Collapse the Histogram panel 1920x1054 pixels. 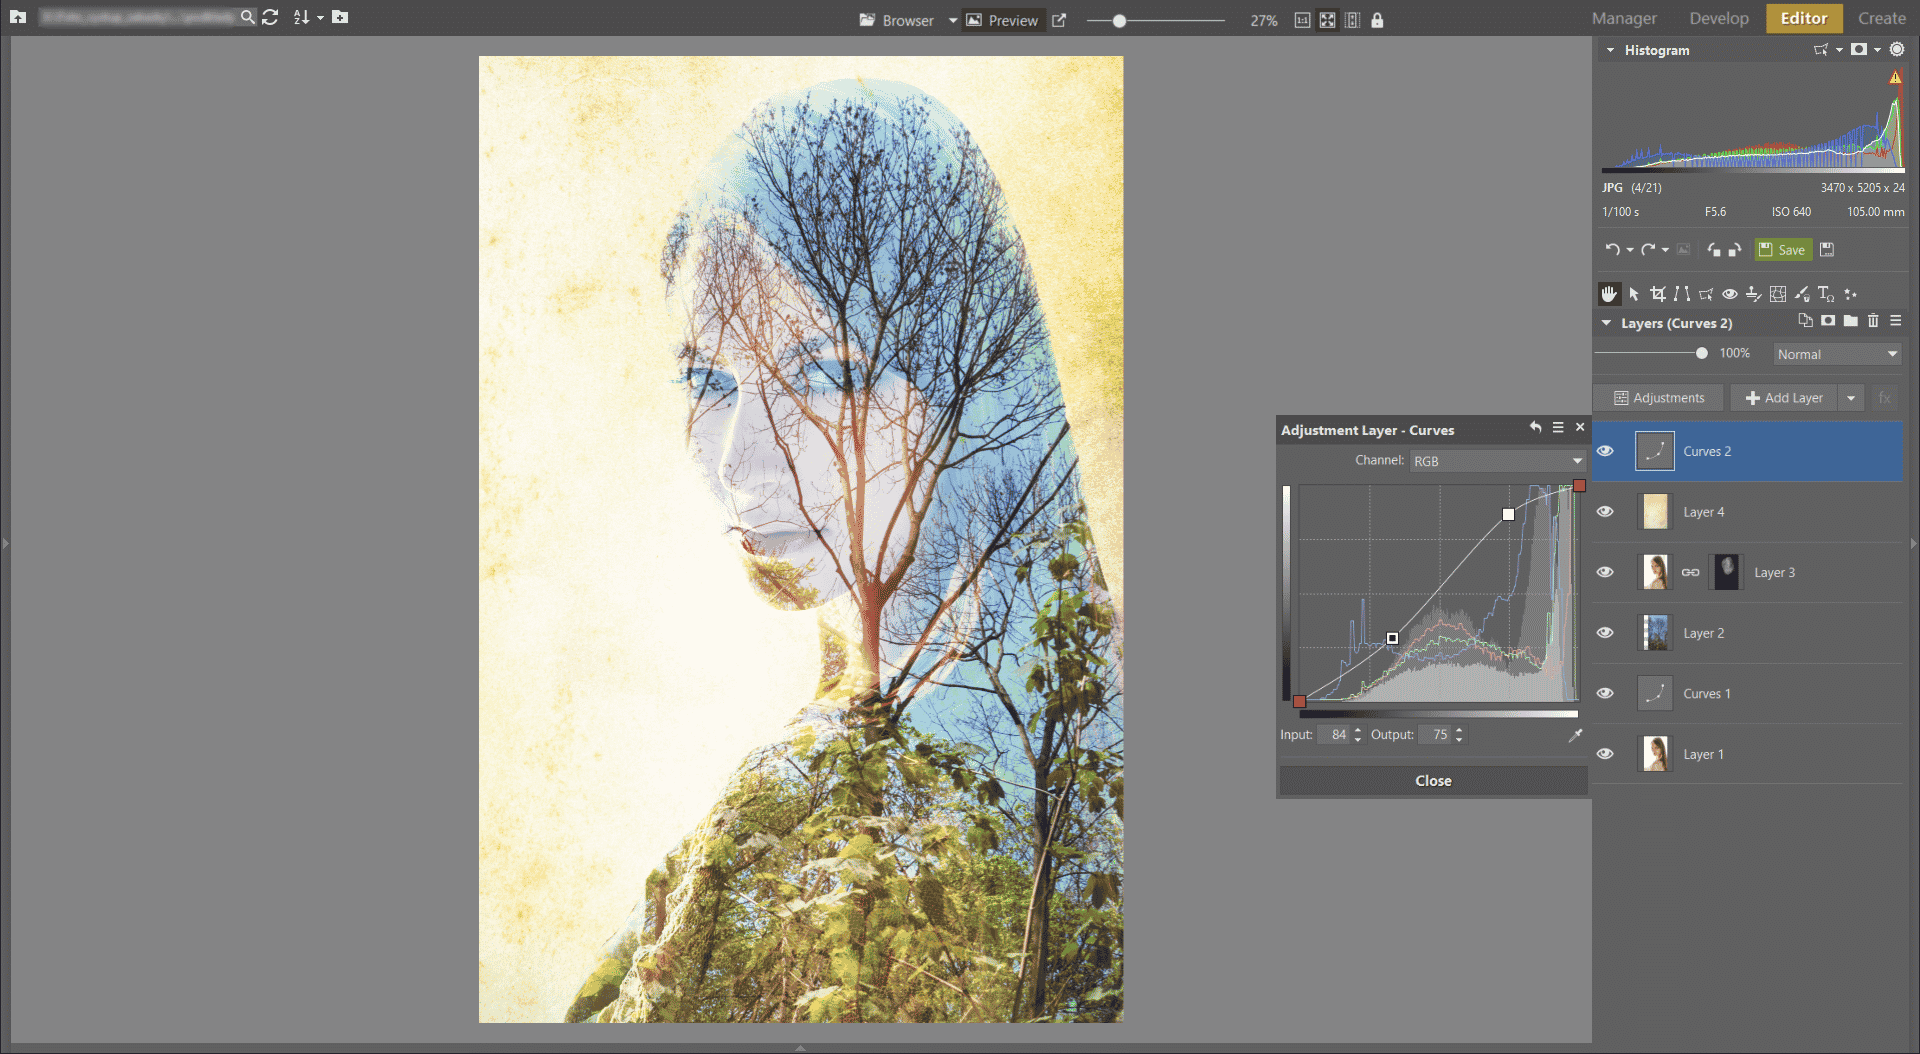[1610, 50]
